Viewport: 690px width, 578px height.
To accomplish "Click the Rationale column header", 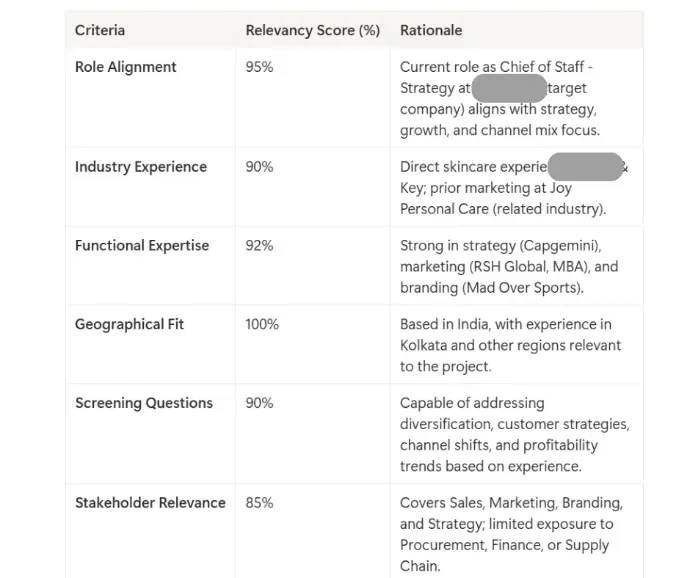I will click(x=431, y=30).
